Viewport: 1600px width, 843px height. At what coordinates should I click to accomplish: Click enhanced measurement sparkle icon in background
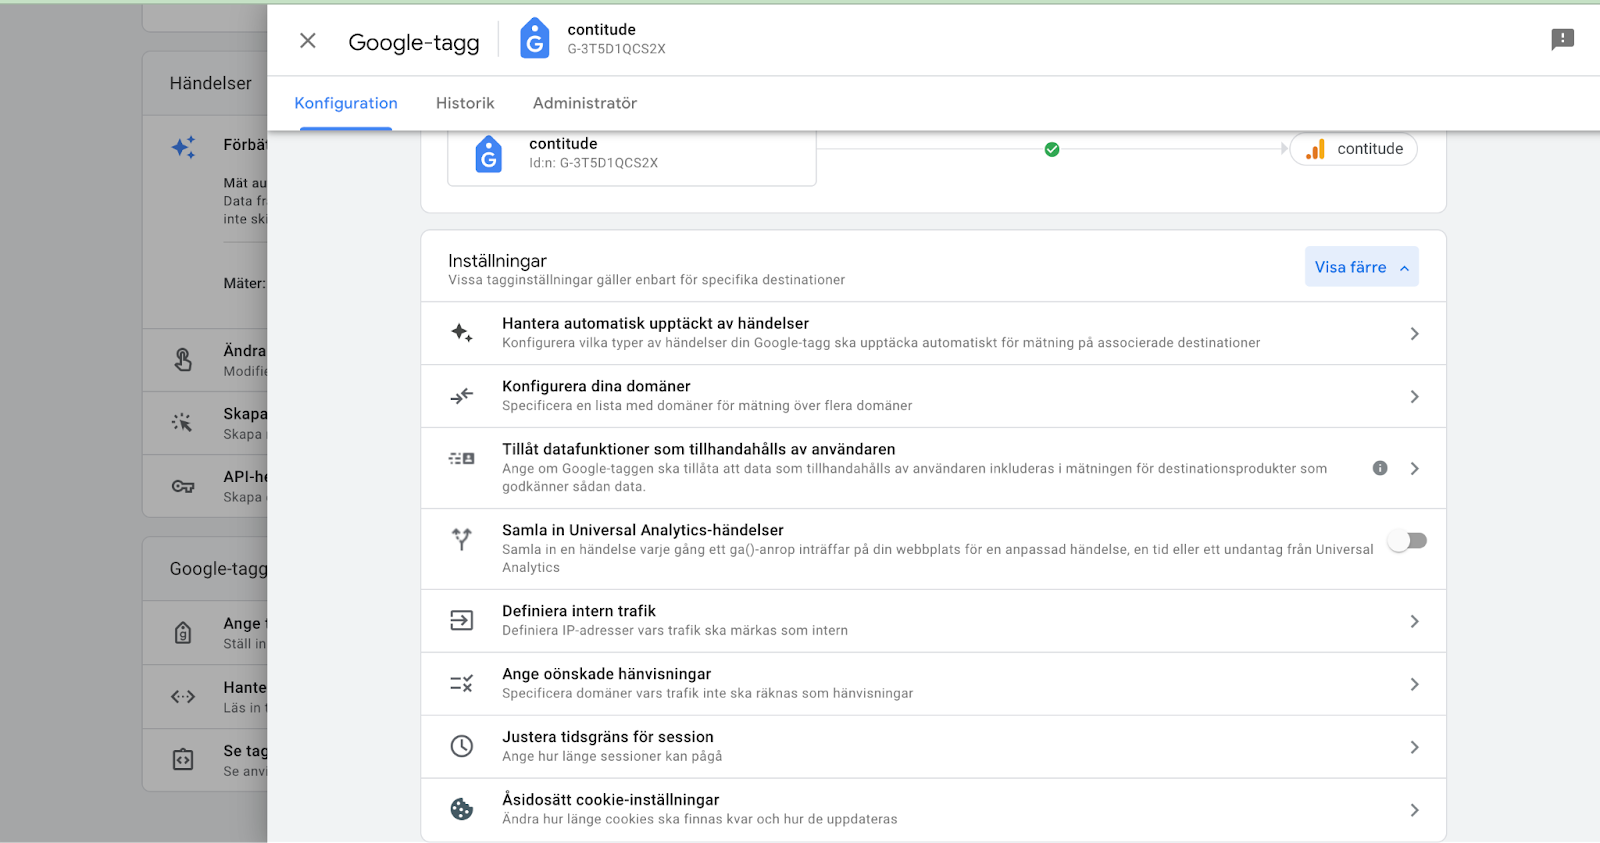(183, 147)
